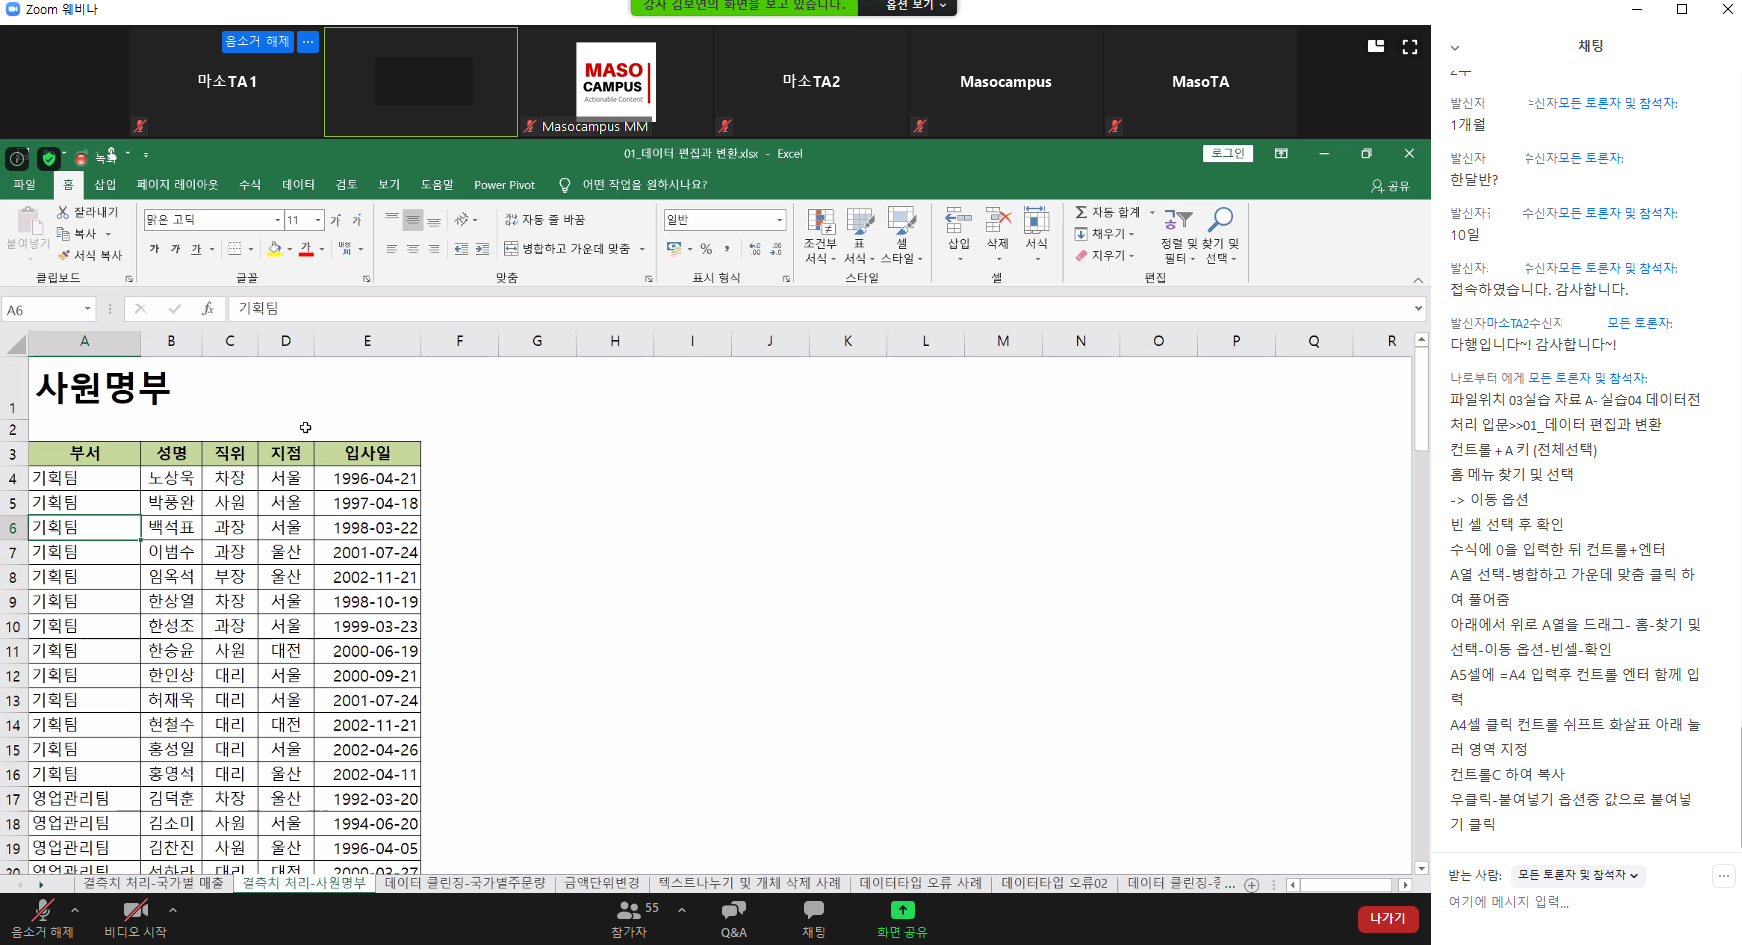
Task: Toggle Zoom fullscreen view icon
Action: coord(1410,47)
